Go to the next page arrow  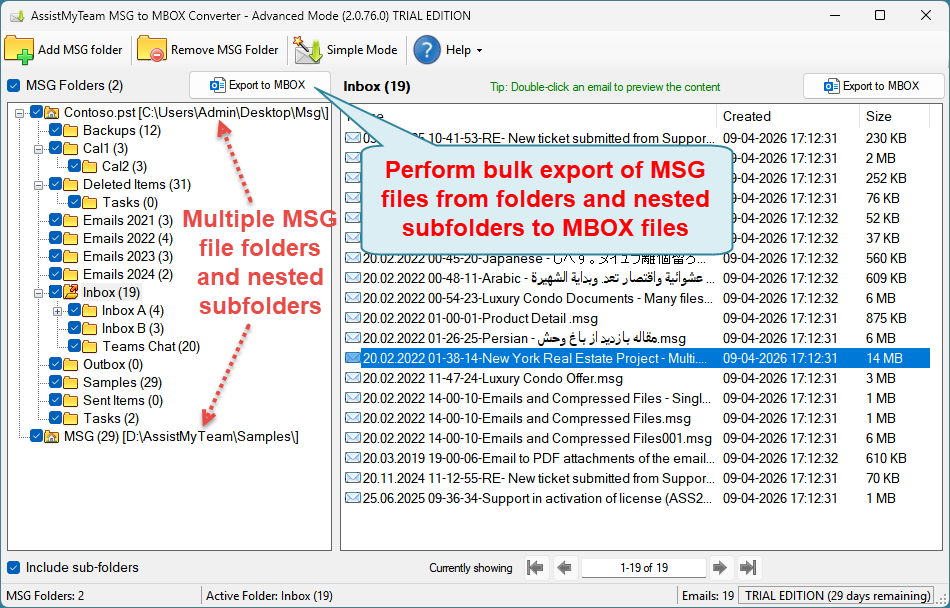coord(719,568)
